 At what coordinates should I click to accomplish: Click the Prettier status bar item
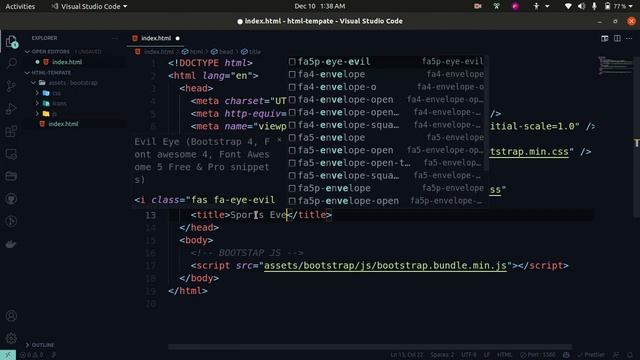[591, 355]
